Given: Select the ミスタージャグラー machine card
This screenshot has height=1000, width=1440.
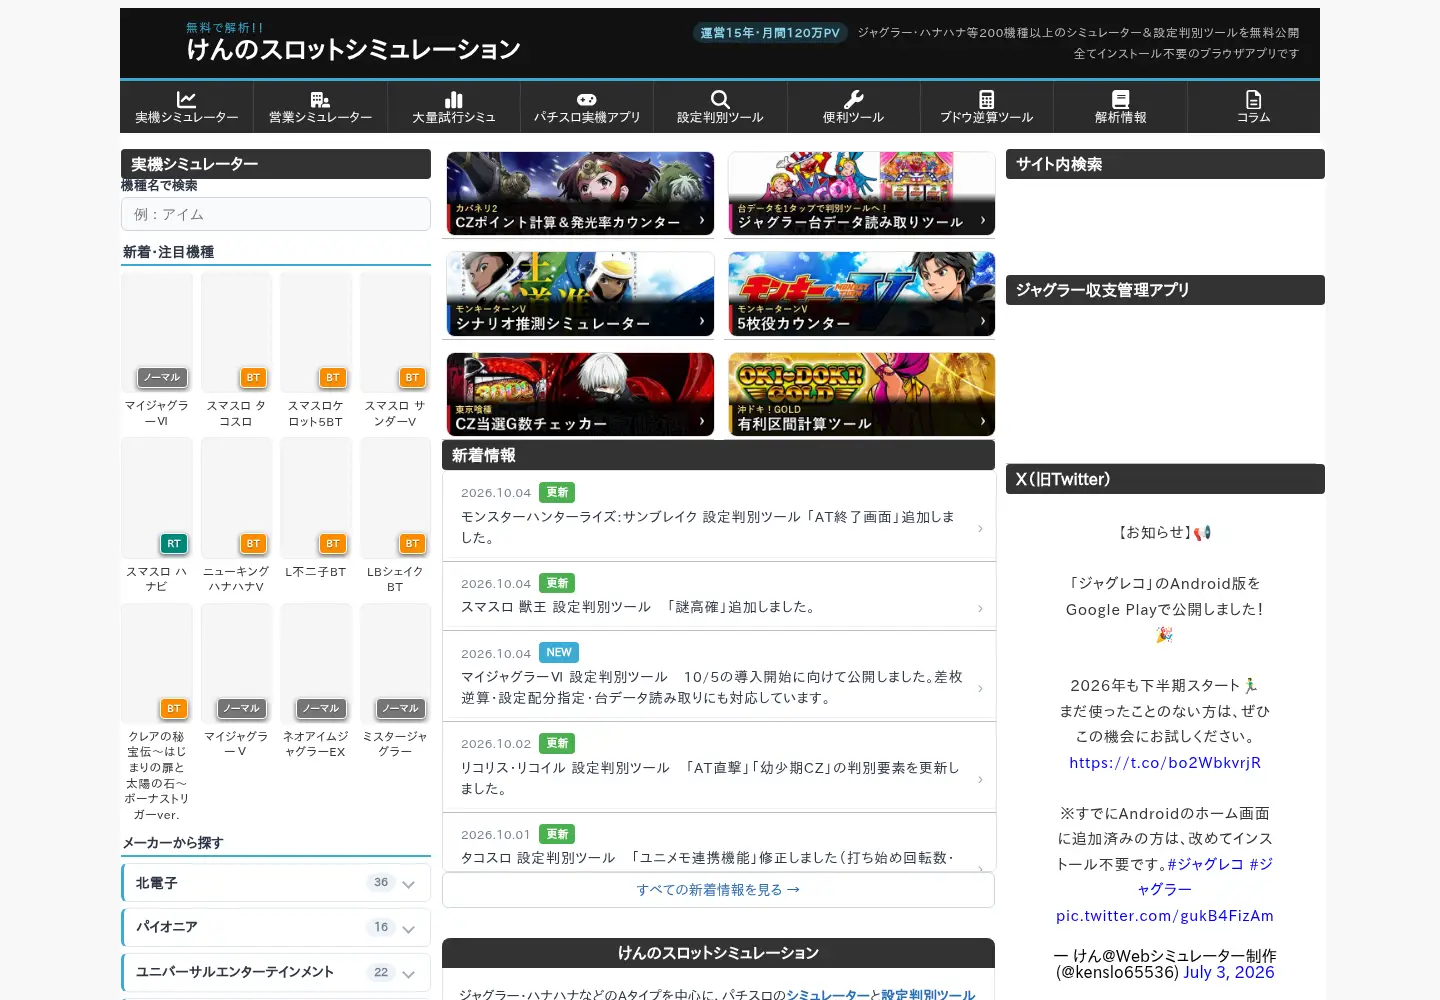Looking at the screenshot, I should [x=395, y=682].
